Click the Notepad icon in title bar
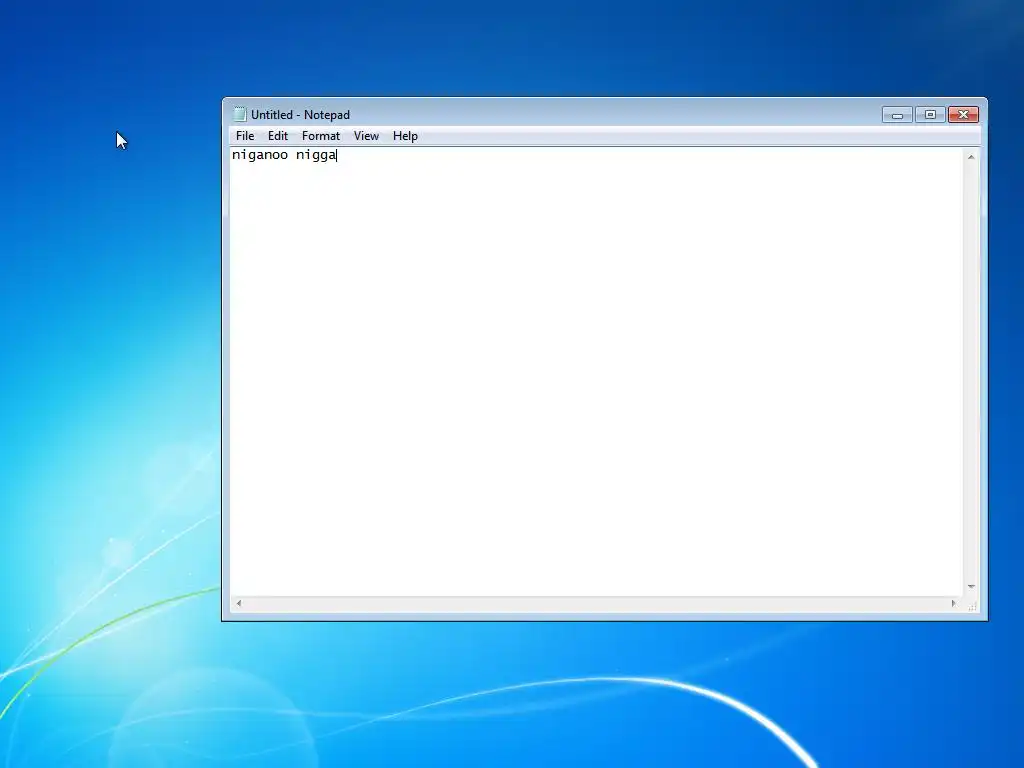This screenshot has width=1024, height=768. pos(240,114)
